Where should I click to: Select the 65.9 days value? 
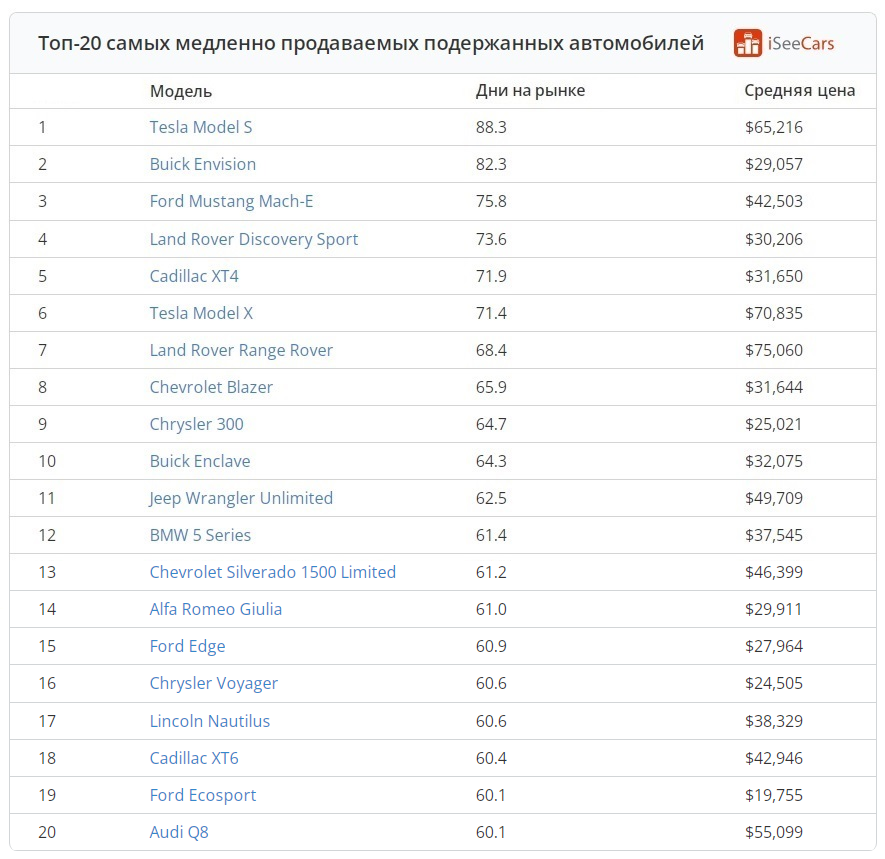click(491, 387)
